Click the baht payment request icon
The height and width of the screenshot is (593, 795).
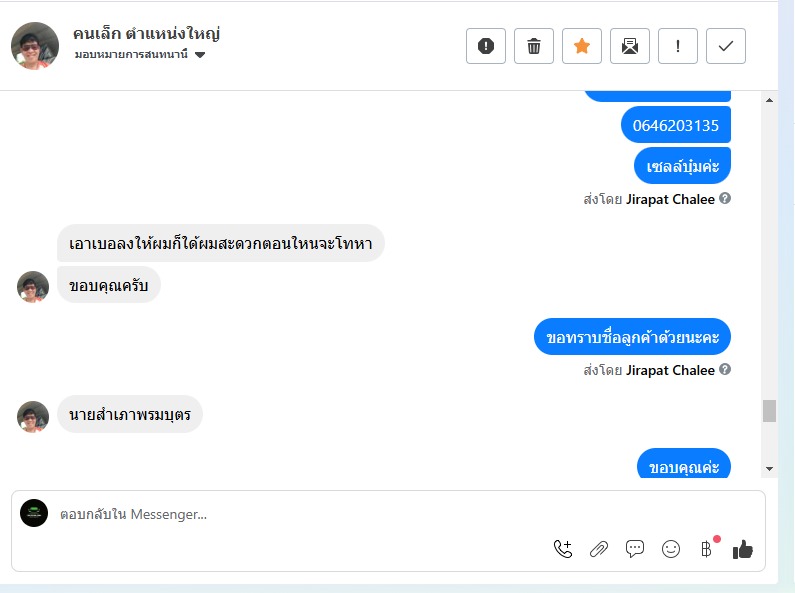(x=707, y=548)
